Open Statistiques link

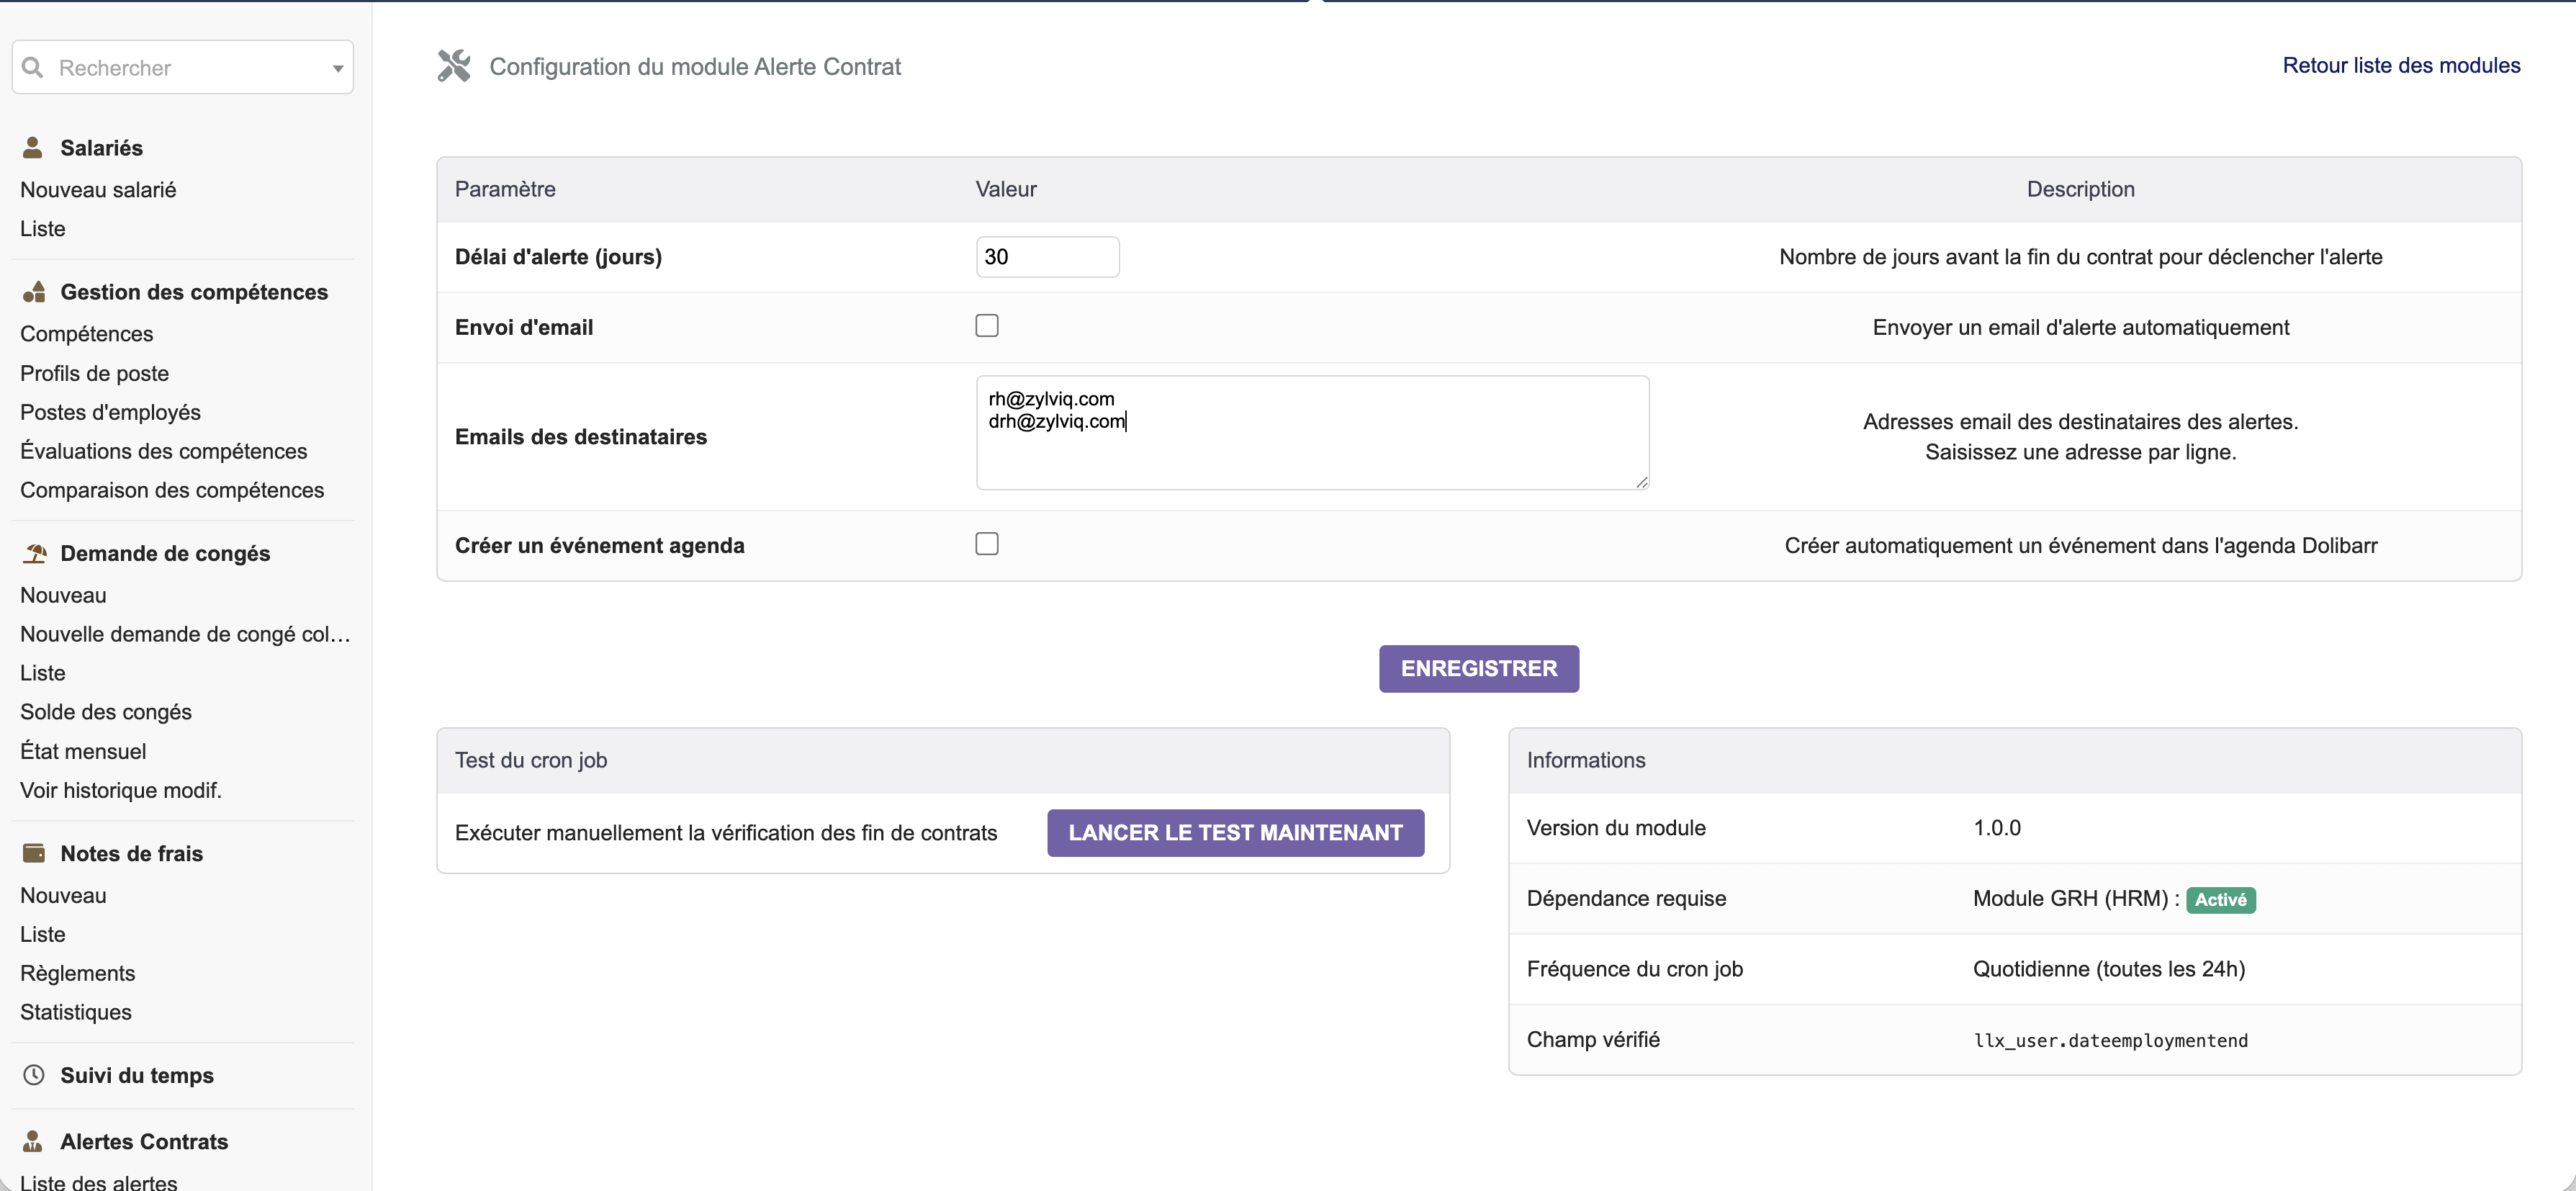tap(76, 1012)
